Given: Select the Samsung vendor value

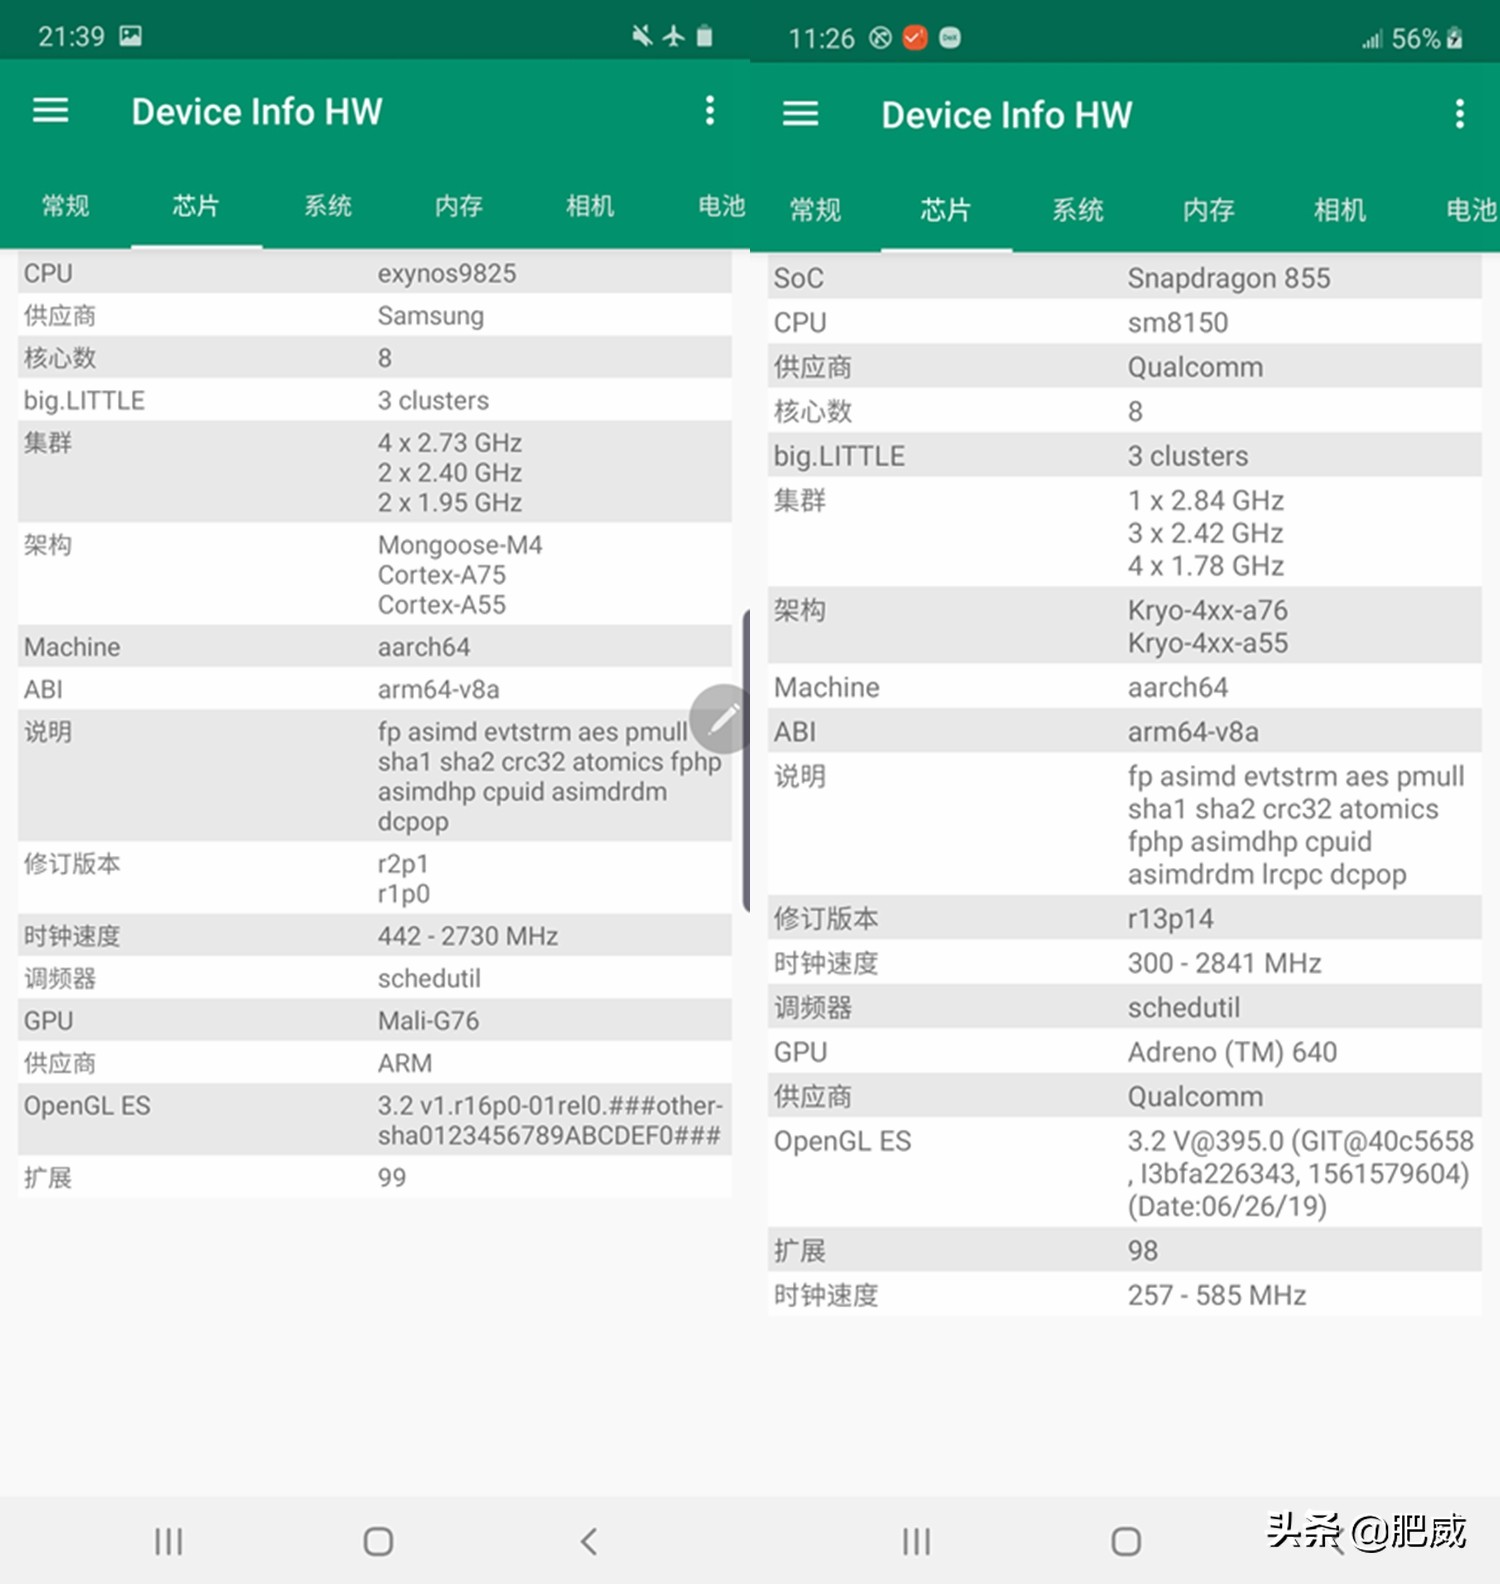Looking at the screenshot, I should (431, 316).
